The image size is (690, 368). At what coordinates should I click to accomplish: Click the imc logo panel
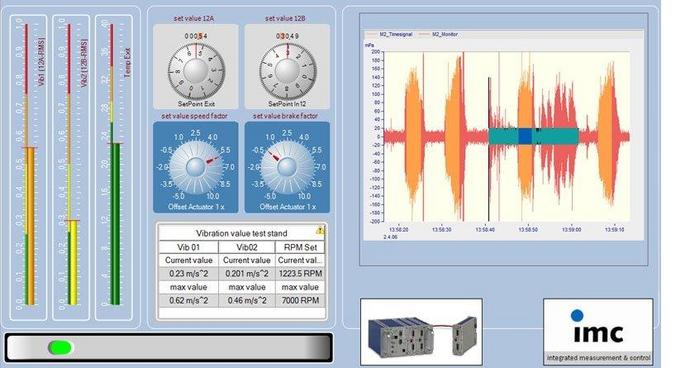click(x=598, y=331)
